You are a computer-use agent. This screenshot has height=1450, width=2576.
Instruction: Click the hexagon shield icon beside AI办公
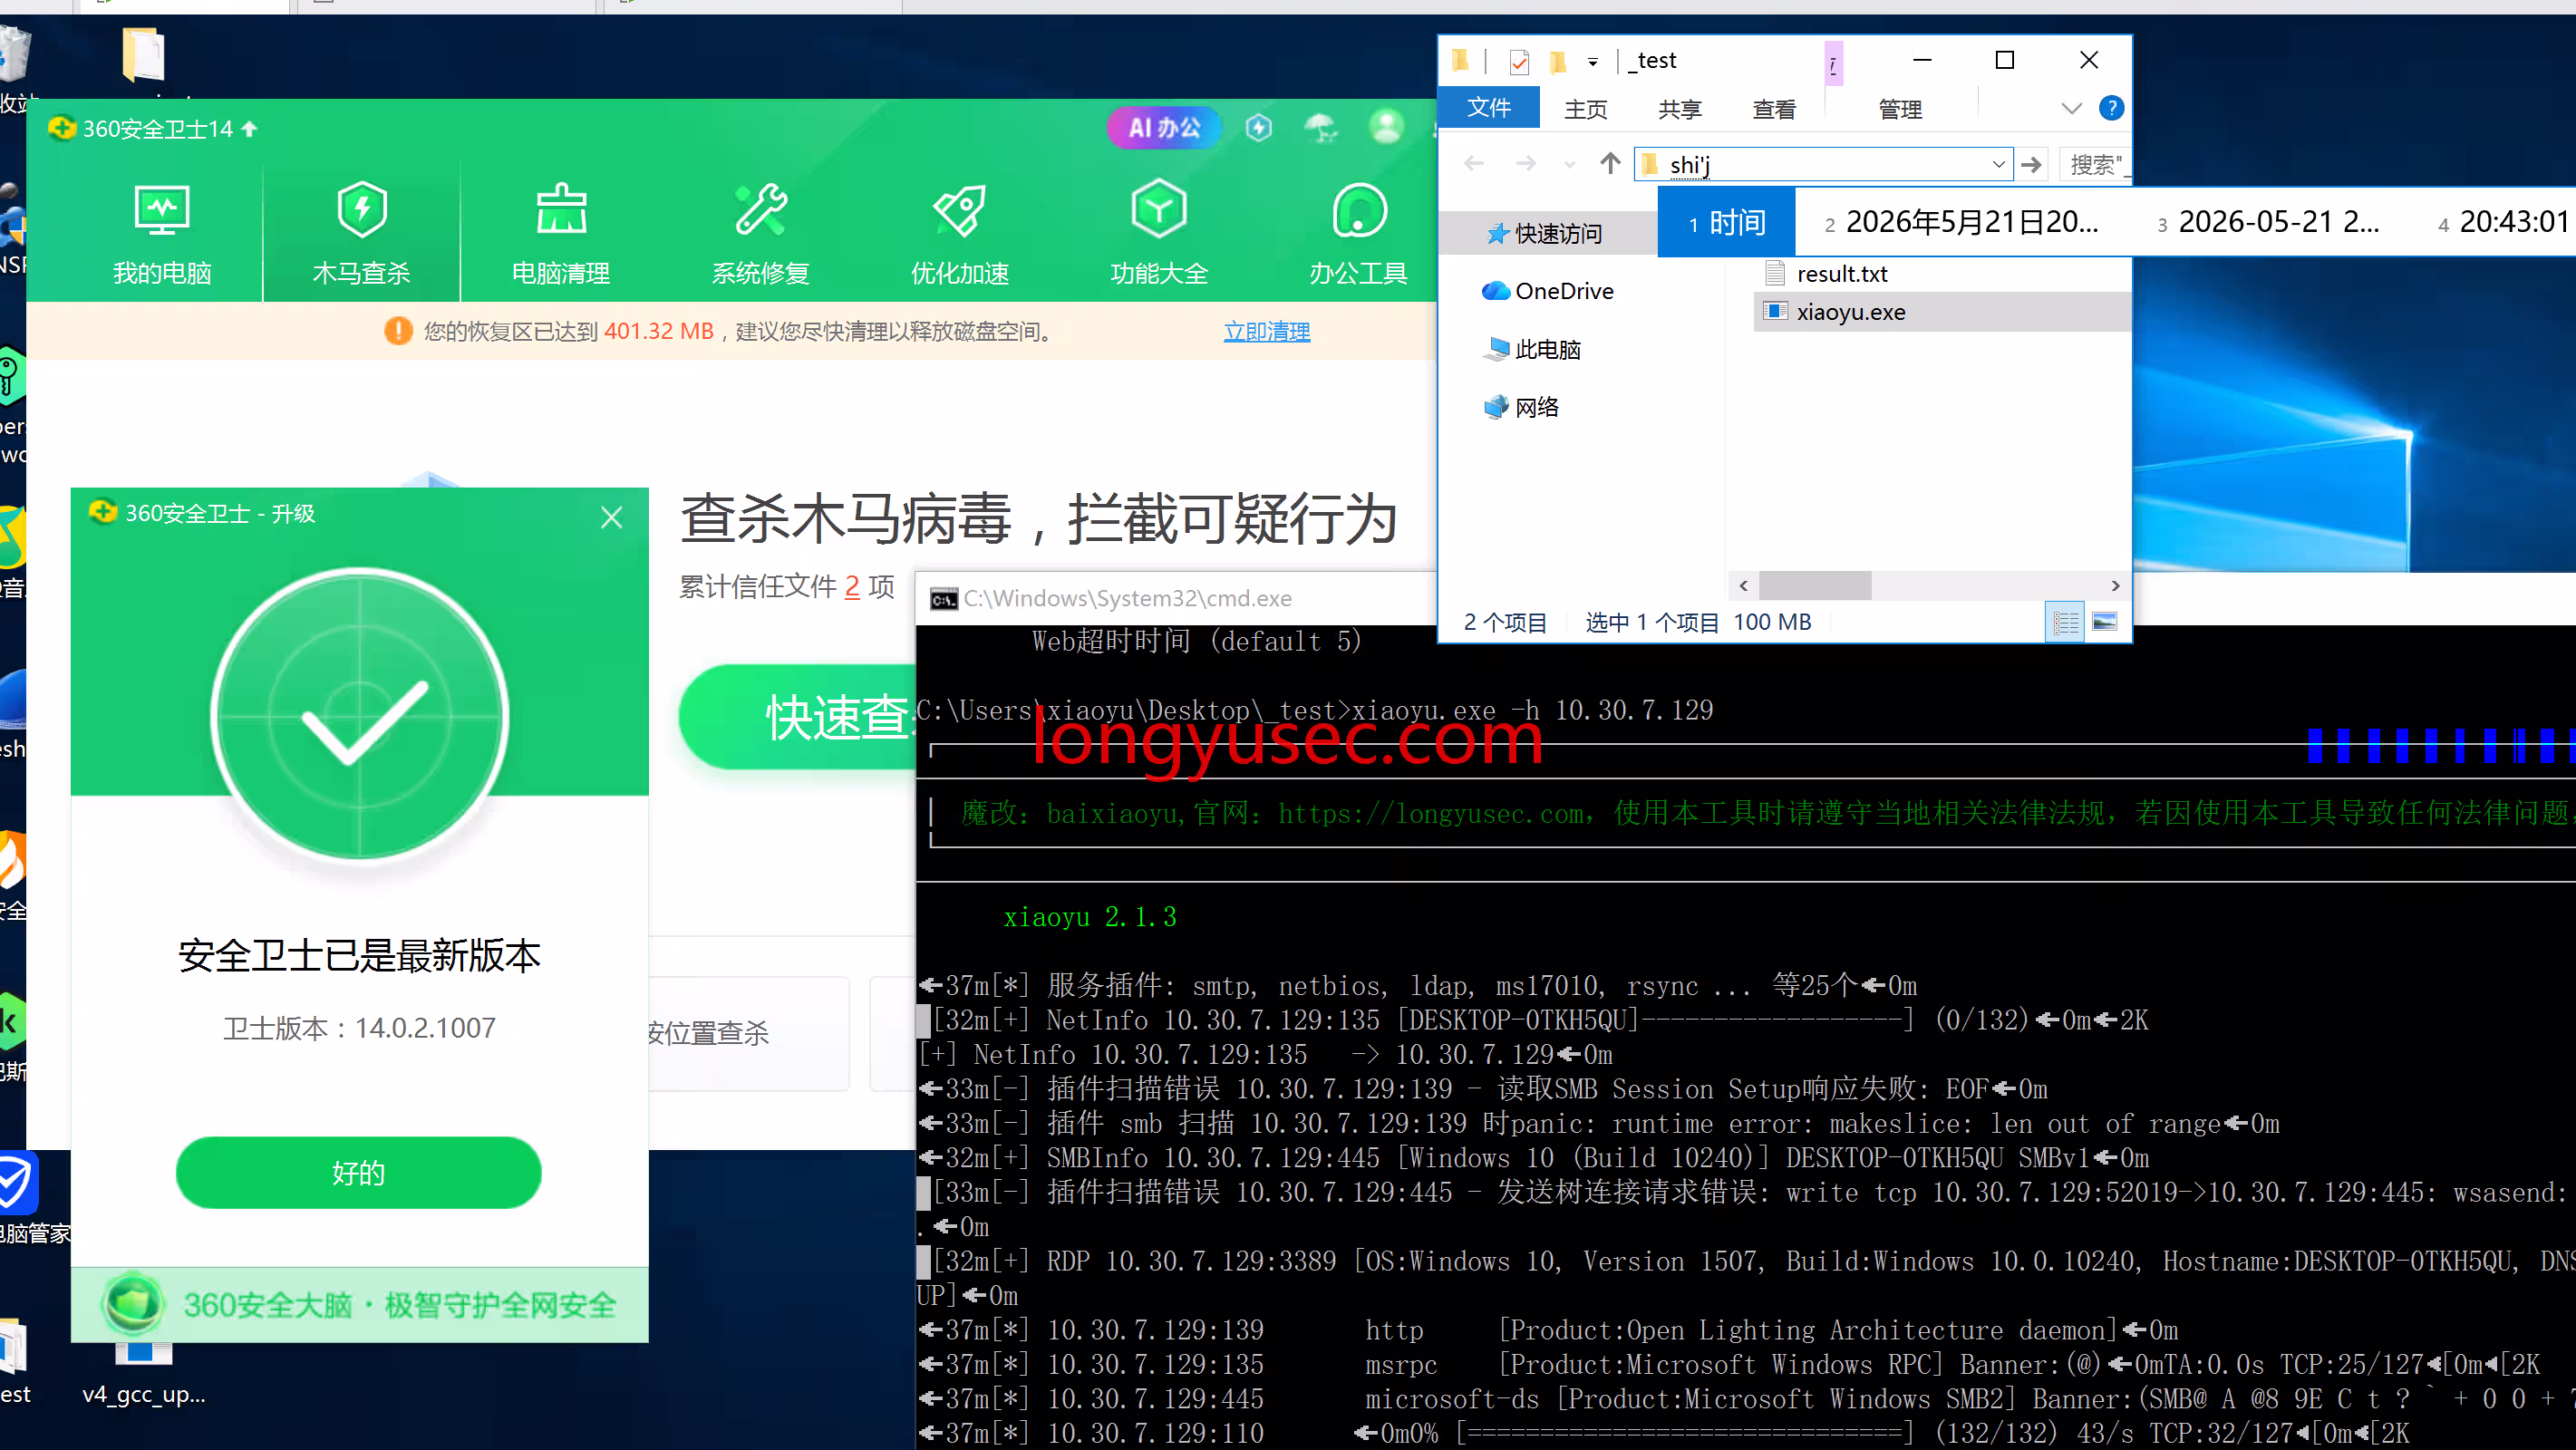tap(1259, 128)
